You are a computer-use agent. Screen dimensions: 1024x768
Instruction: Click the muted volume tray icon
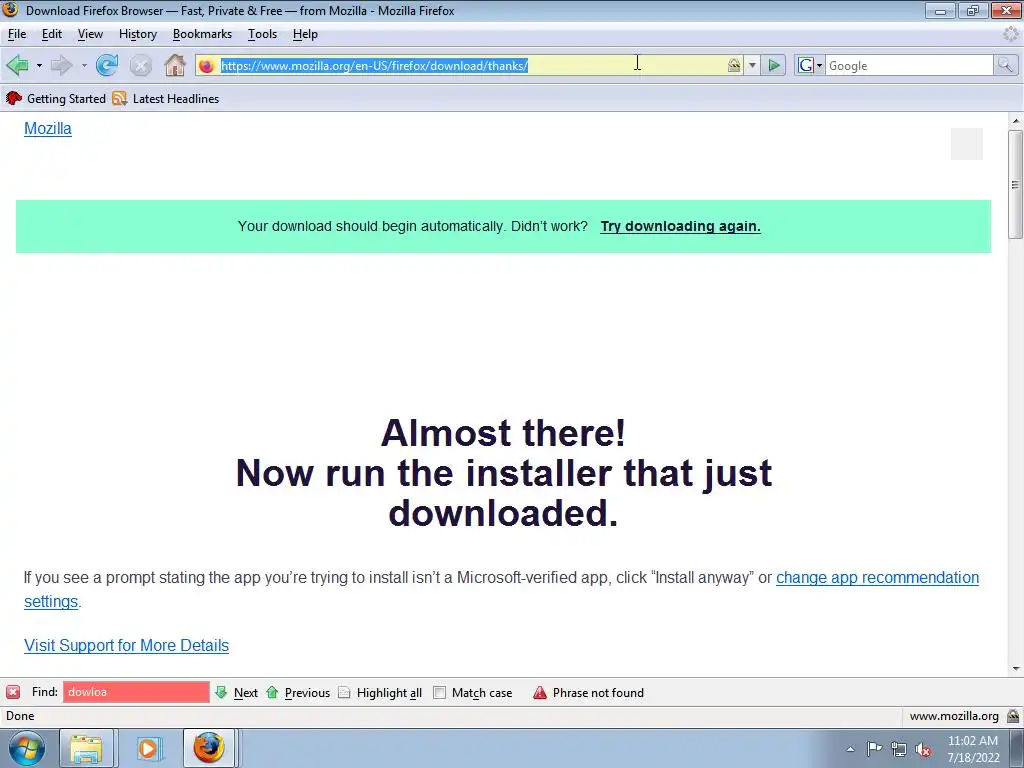click(x=923, y=750)
